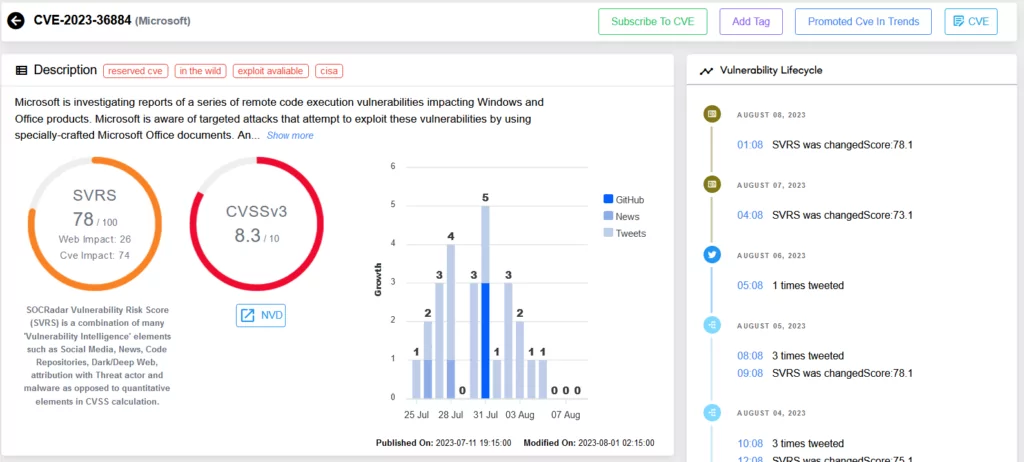Click the 05:08 timestamp on August 06
Image resolution: width=1024 pixels, height=462 pixels.
pyautogui.click(x=750, y=285)
